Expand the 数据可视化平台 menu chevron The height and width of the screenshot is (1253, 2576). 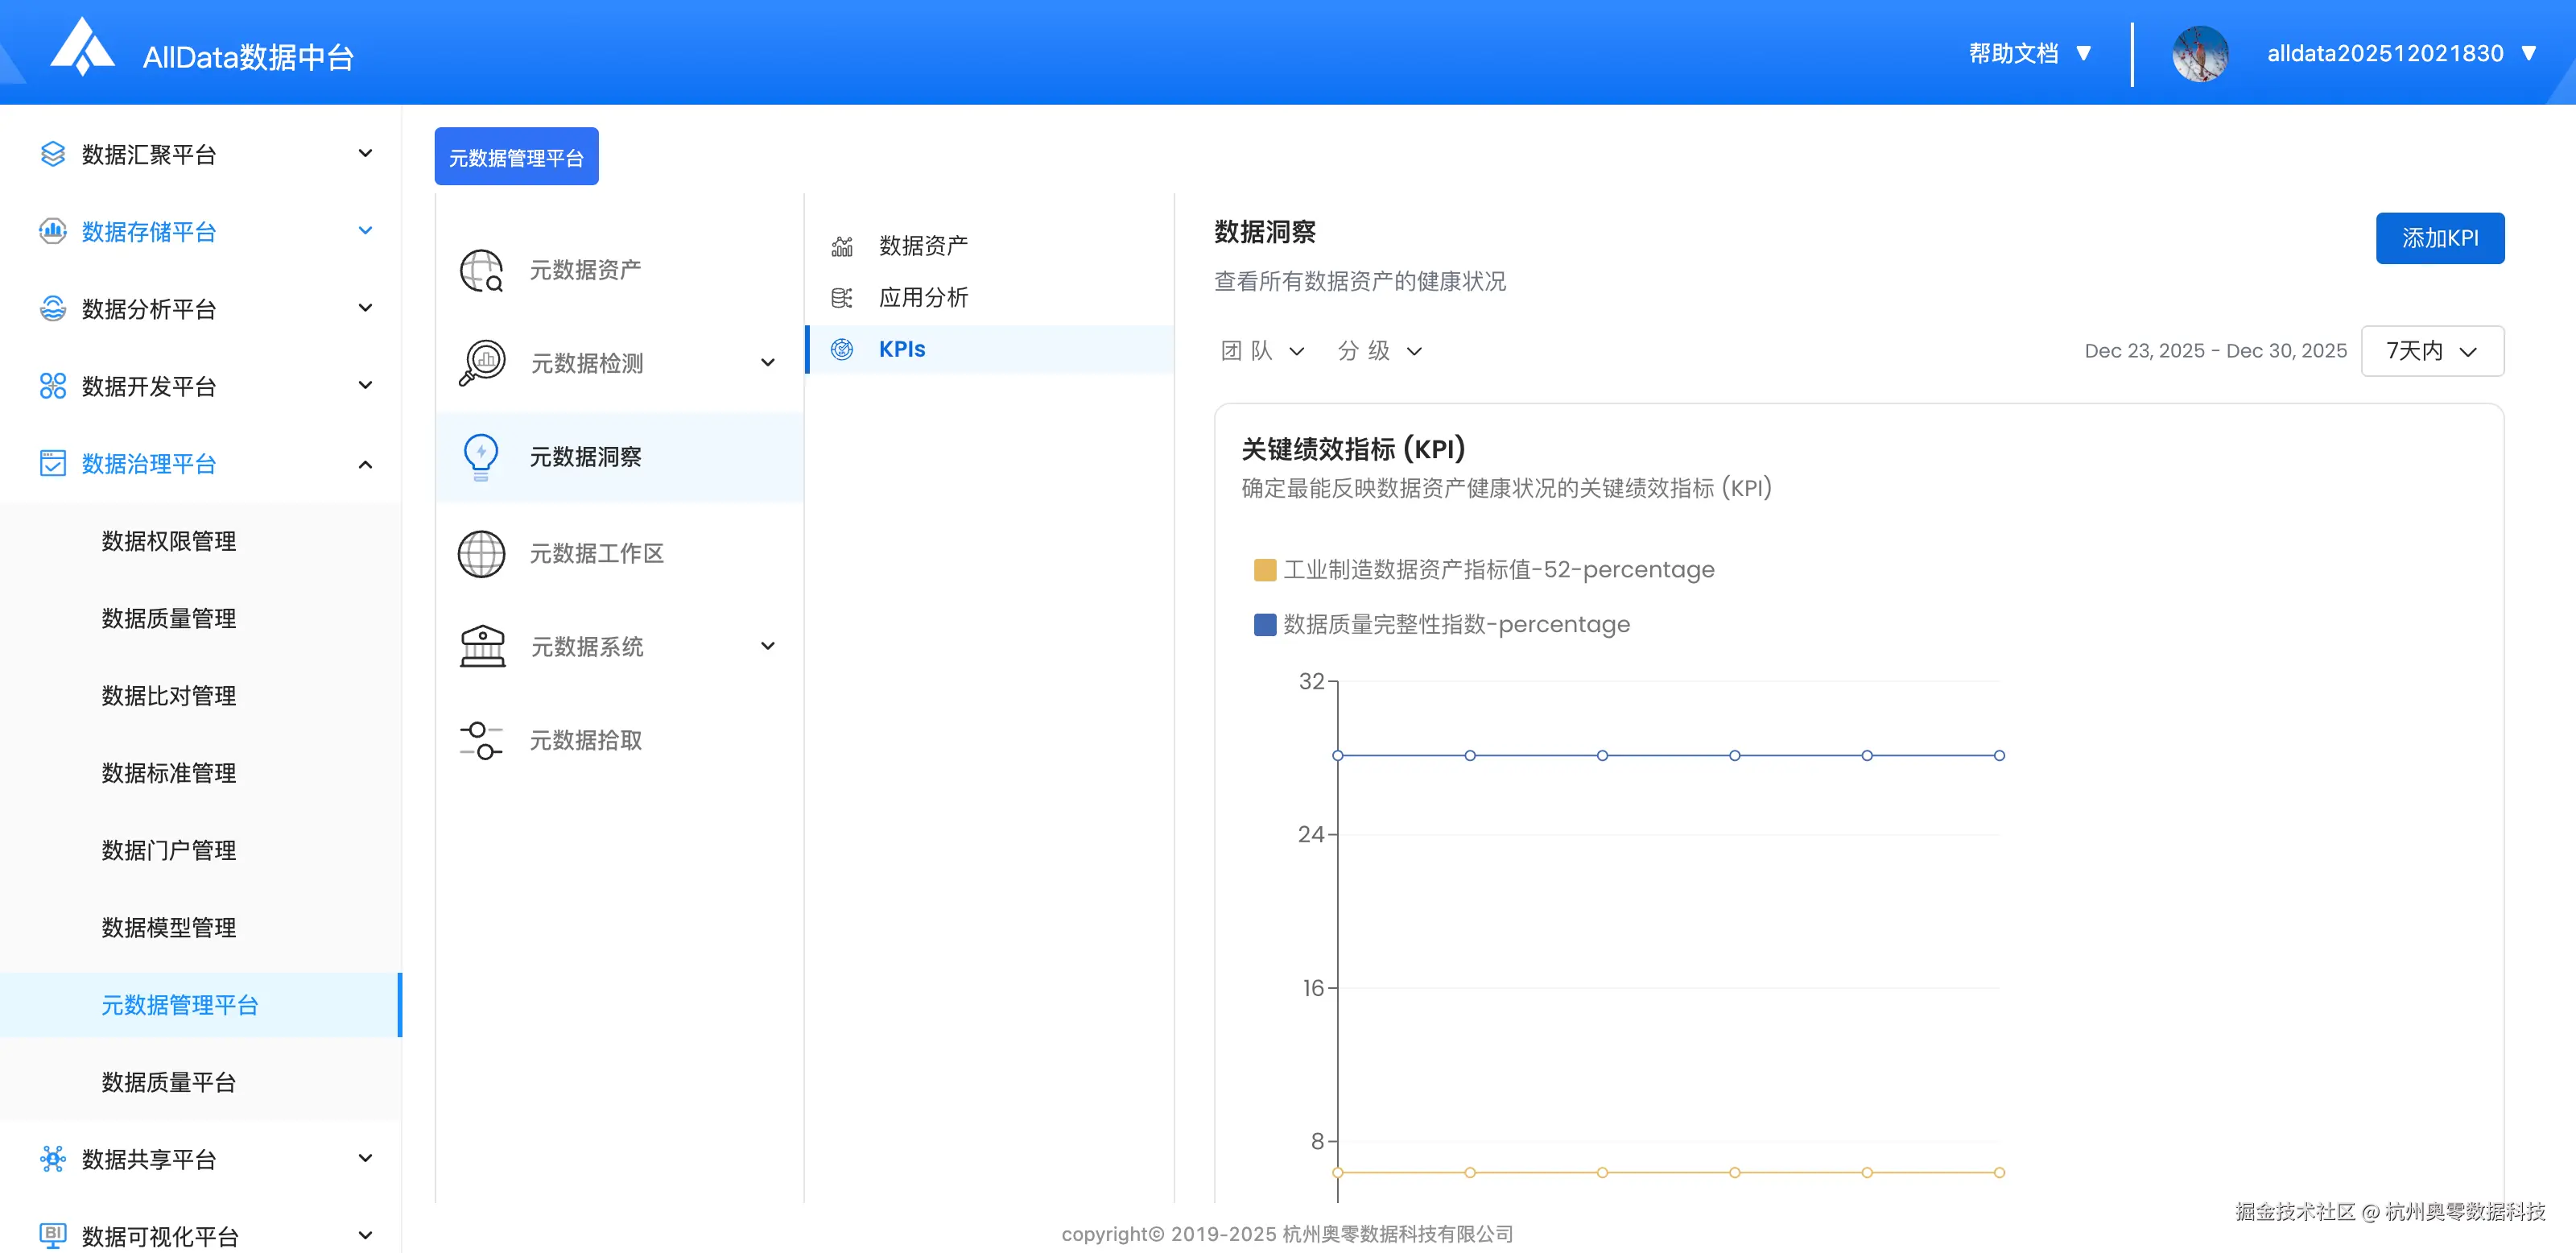[x=366, y=1236]
